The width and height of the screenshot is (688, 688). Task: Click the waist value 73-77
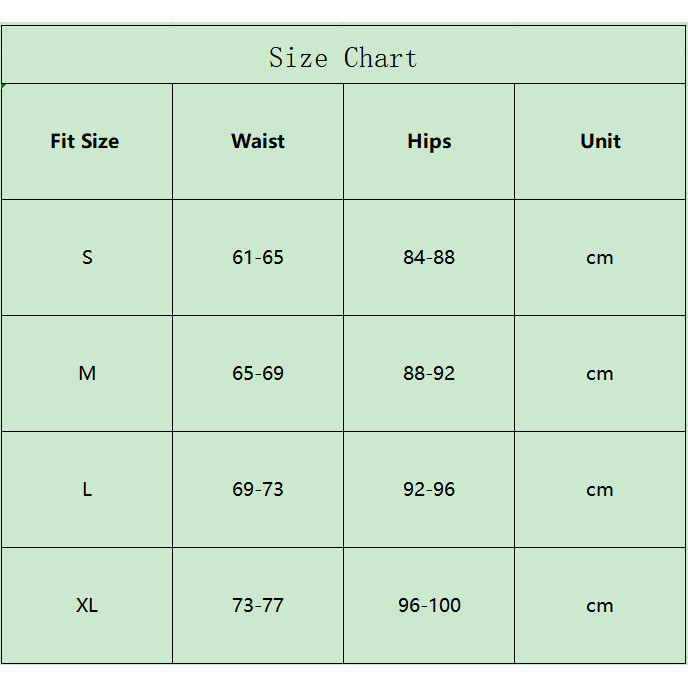pos(258,605)
